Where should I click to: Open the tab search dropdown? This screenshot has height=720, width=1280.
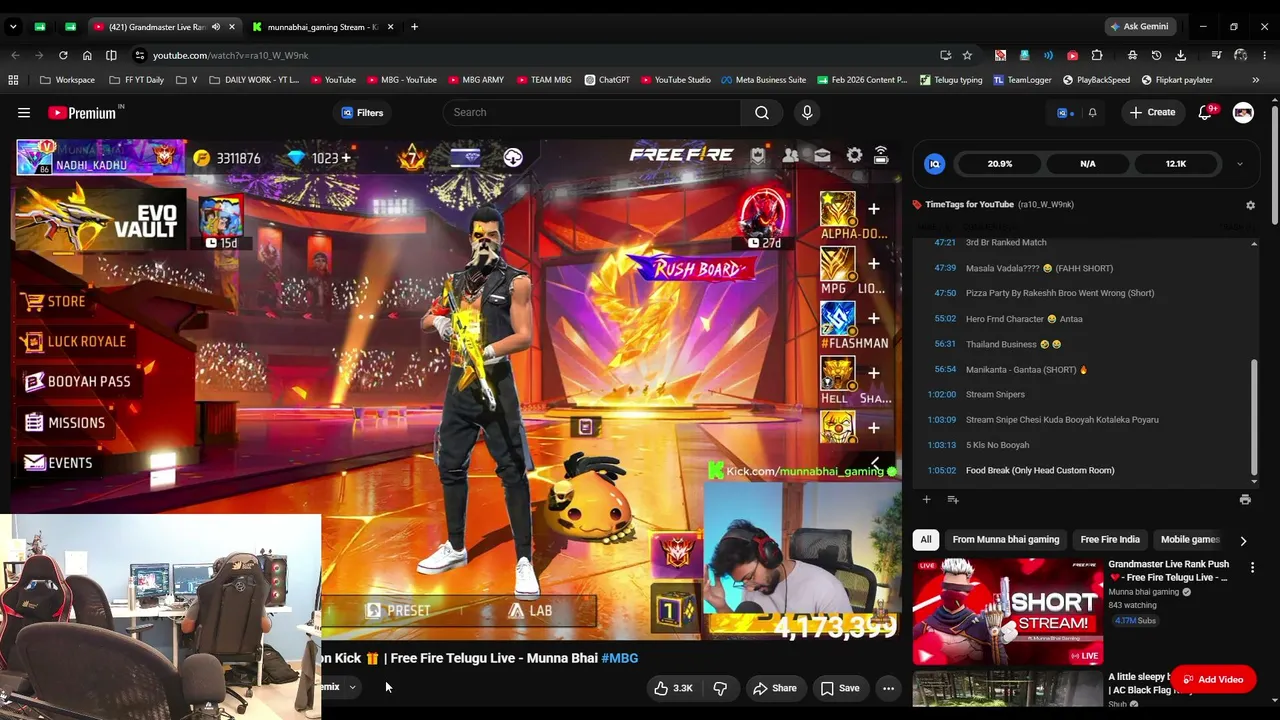(13, 27)
